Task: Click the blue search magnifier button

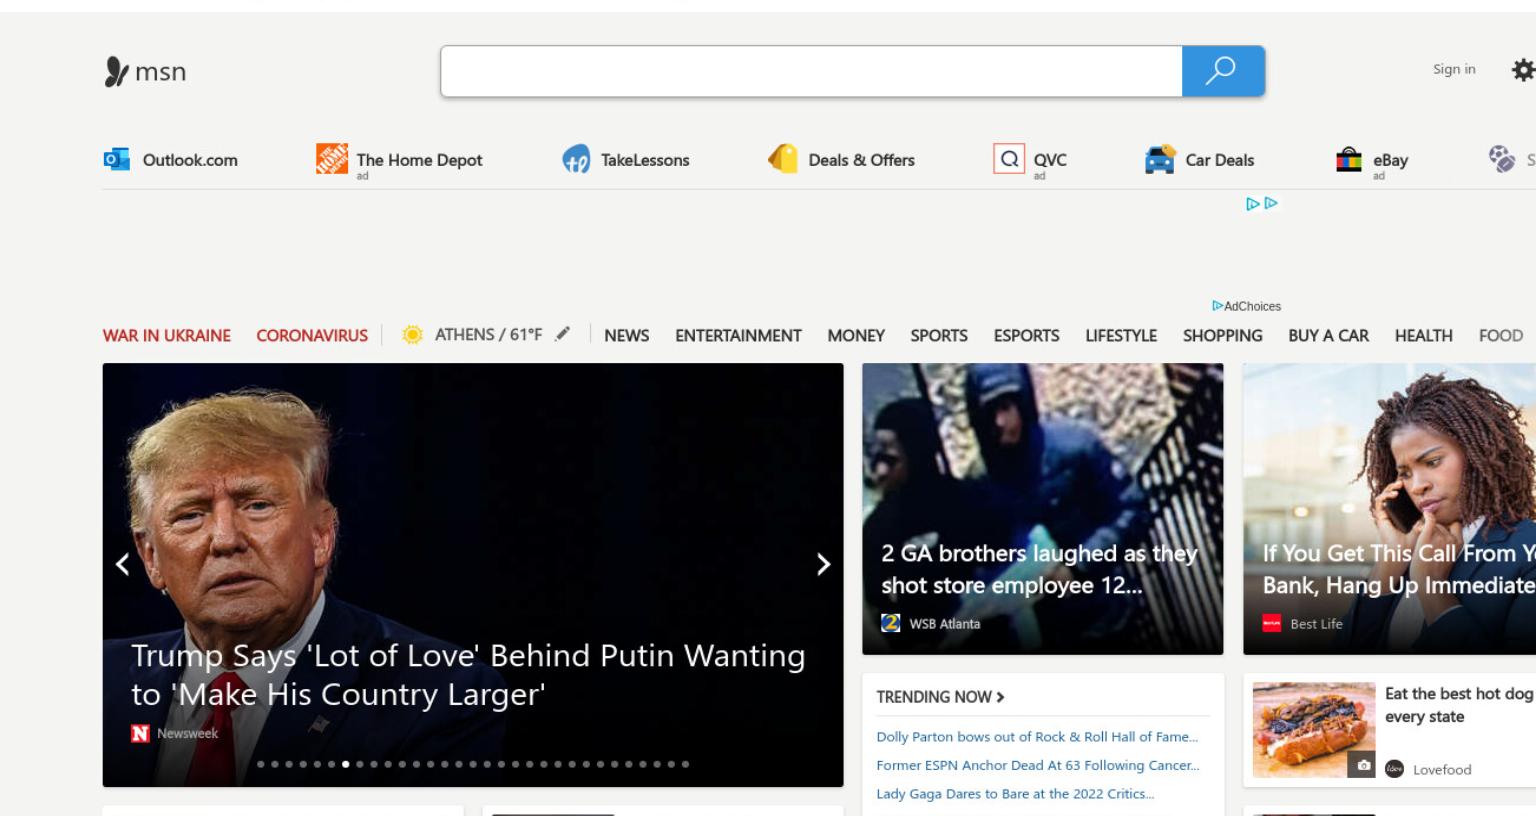Action: click(1223, 71)
